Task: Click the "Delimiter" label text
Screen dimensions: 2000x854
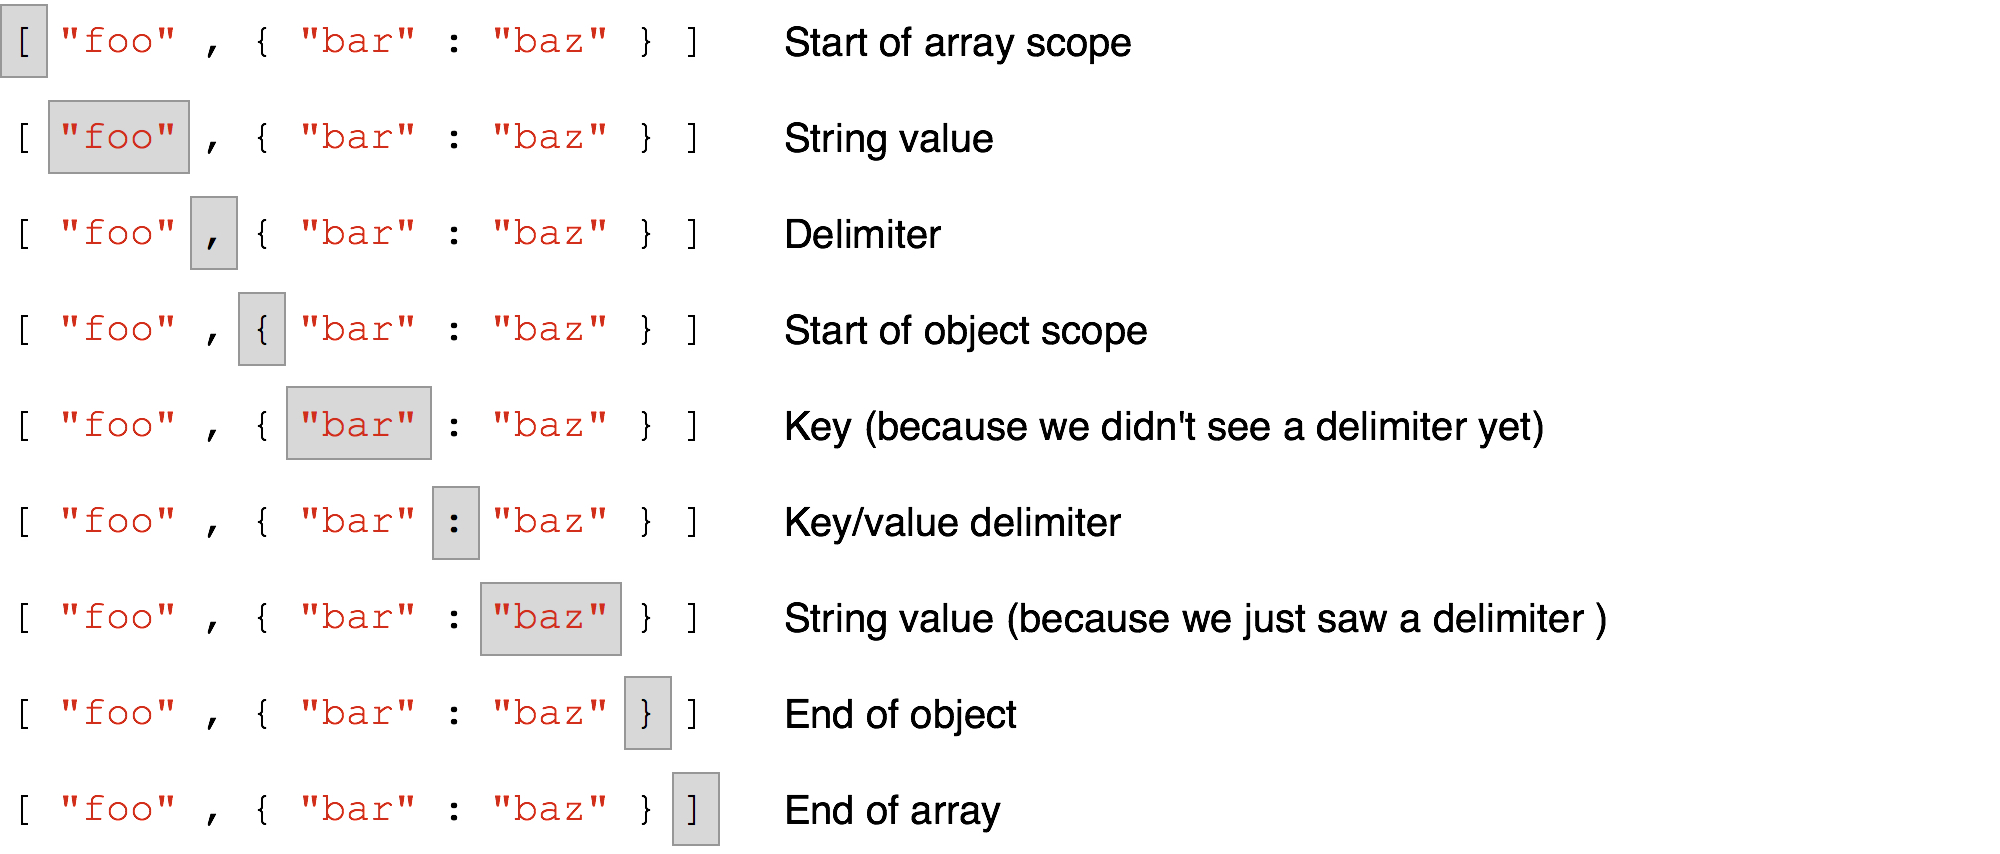Action: [862, 235]
